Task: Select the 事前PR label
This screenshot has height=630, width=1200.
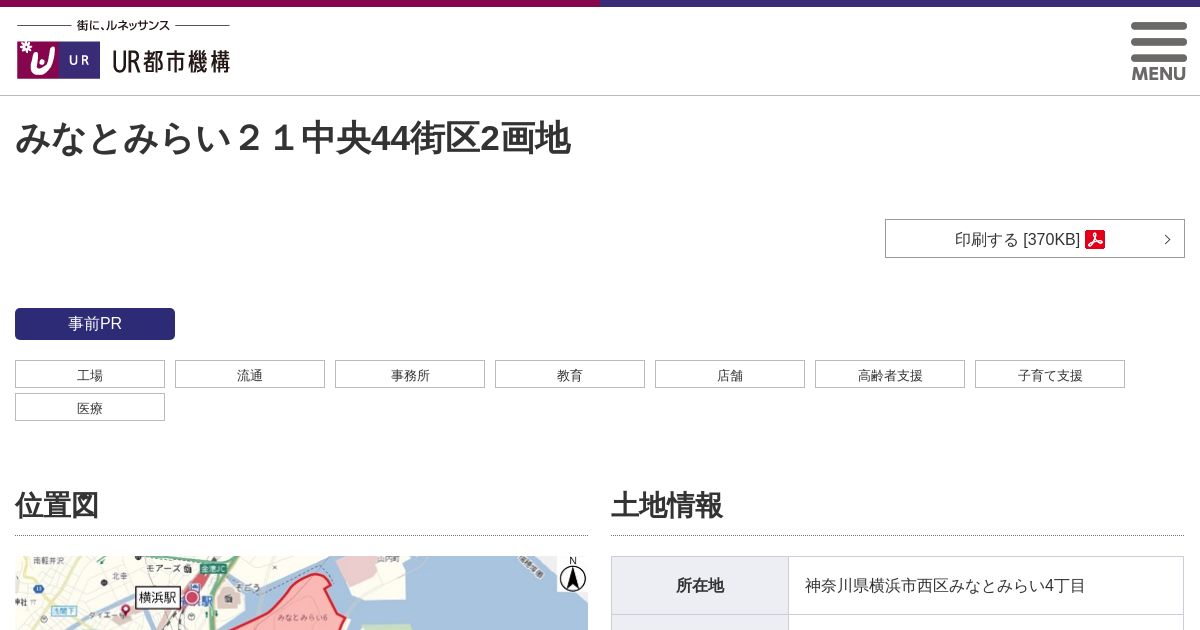Action: click(x=95, y=324)
